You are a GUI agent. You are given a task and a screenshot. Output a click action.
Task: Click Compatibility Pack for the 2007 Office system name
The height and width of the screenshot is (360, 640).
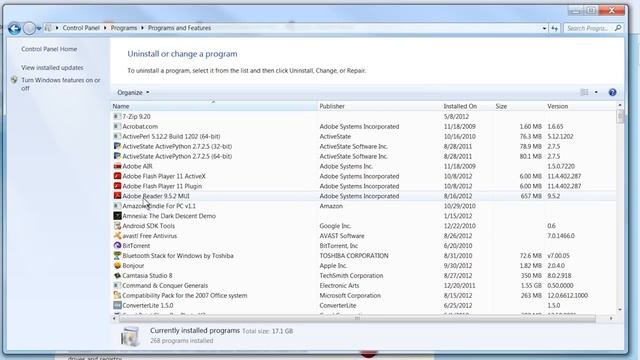pyautogui.click(x=184, y=296)
